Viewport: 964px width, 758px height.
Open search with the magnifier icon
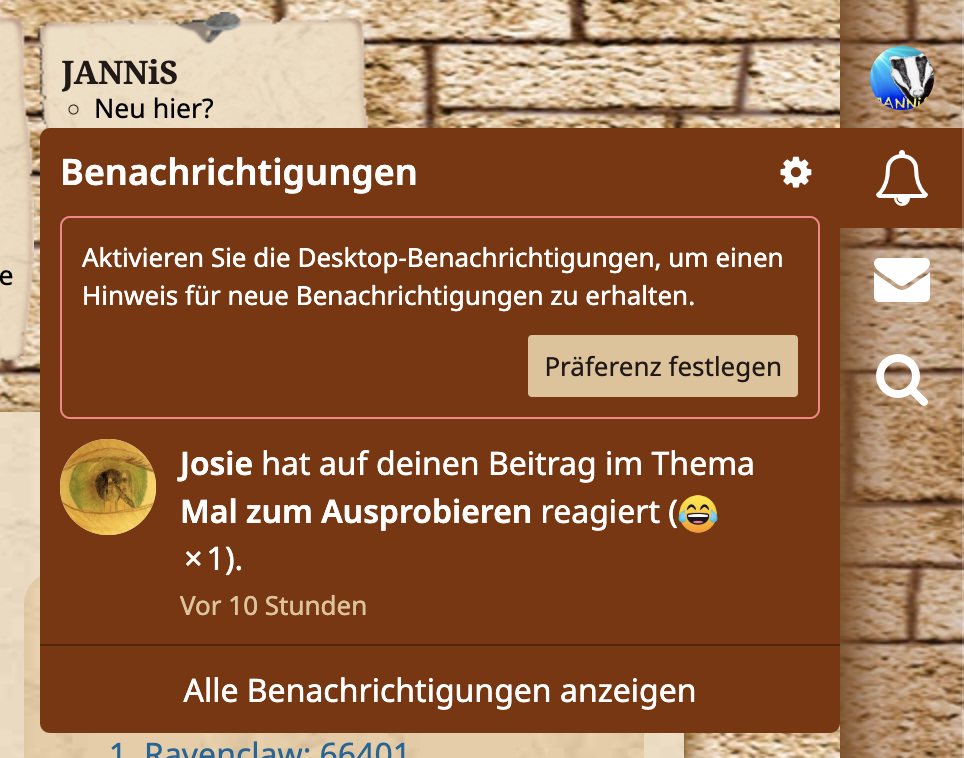point(901,379)
